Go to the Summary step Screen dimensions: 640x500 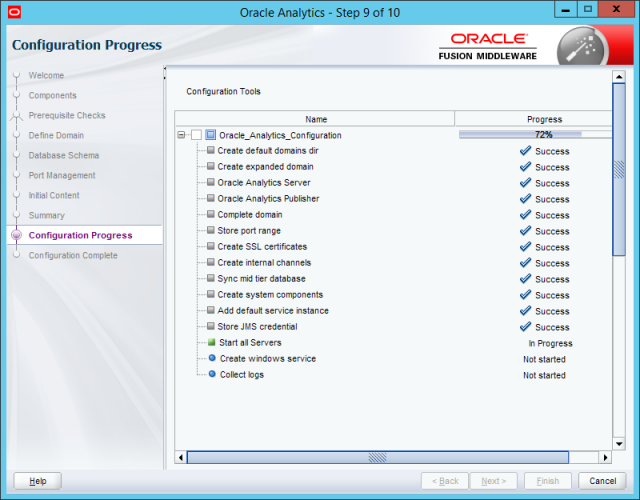coord(47,215)
